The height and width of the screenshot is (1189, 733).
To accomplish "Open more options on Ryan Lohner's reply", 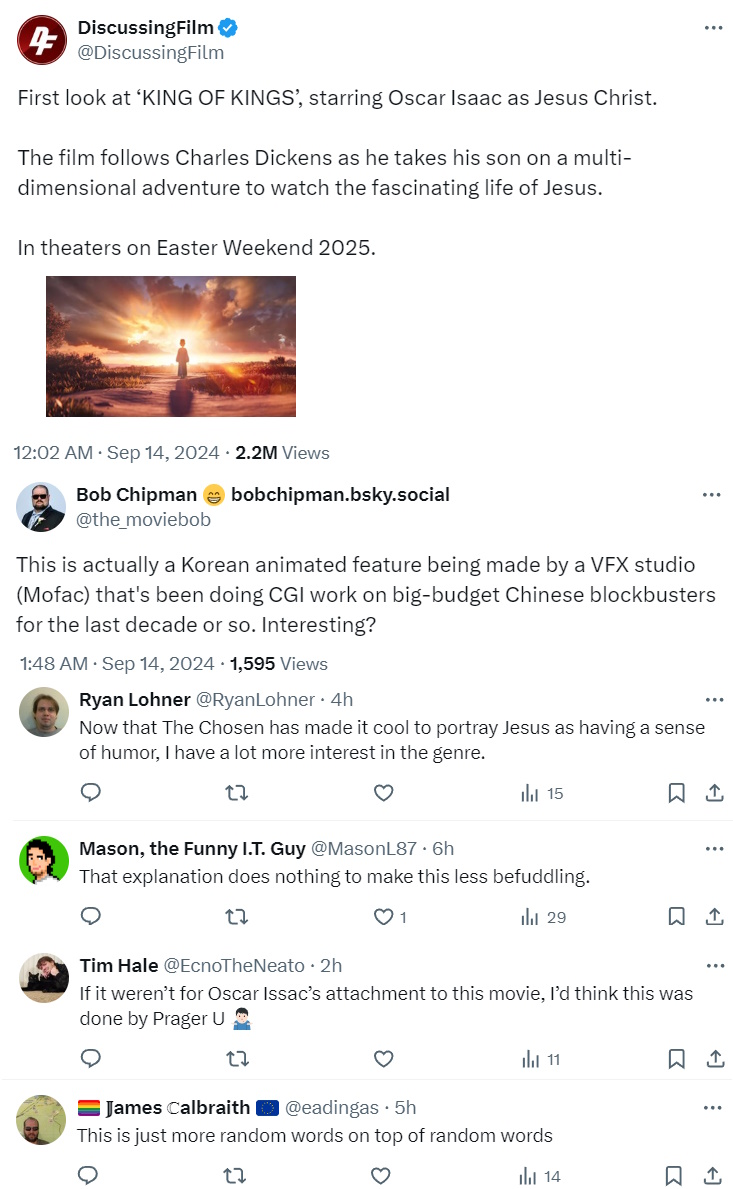I will point(714,700).
